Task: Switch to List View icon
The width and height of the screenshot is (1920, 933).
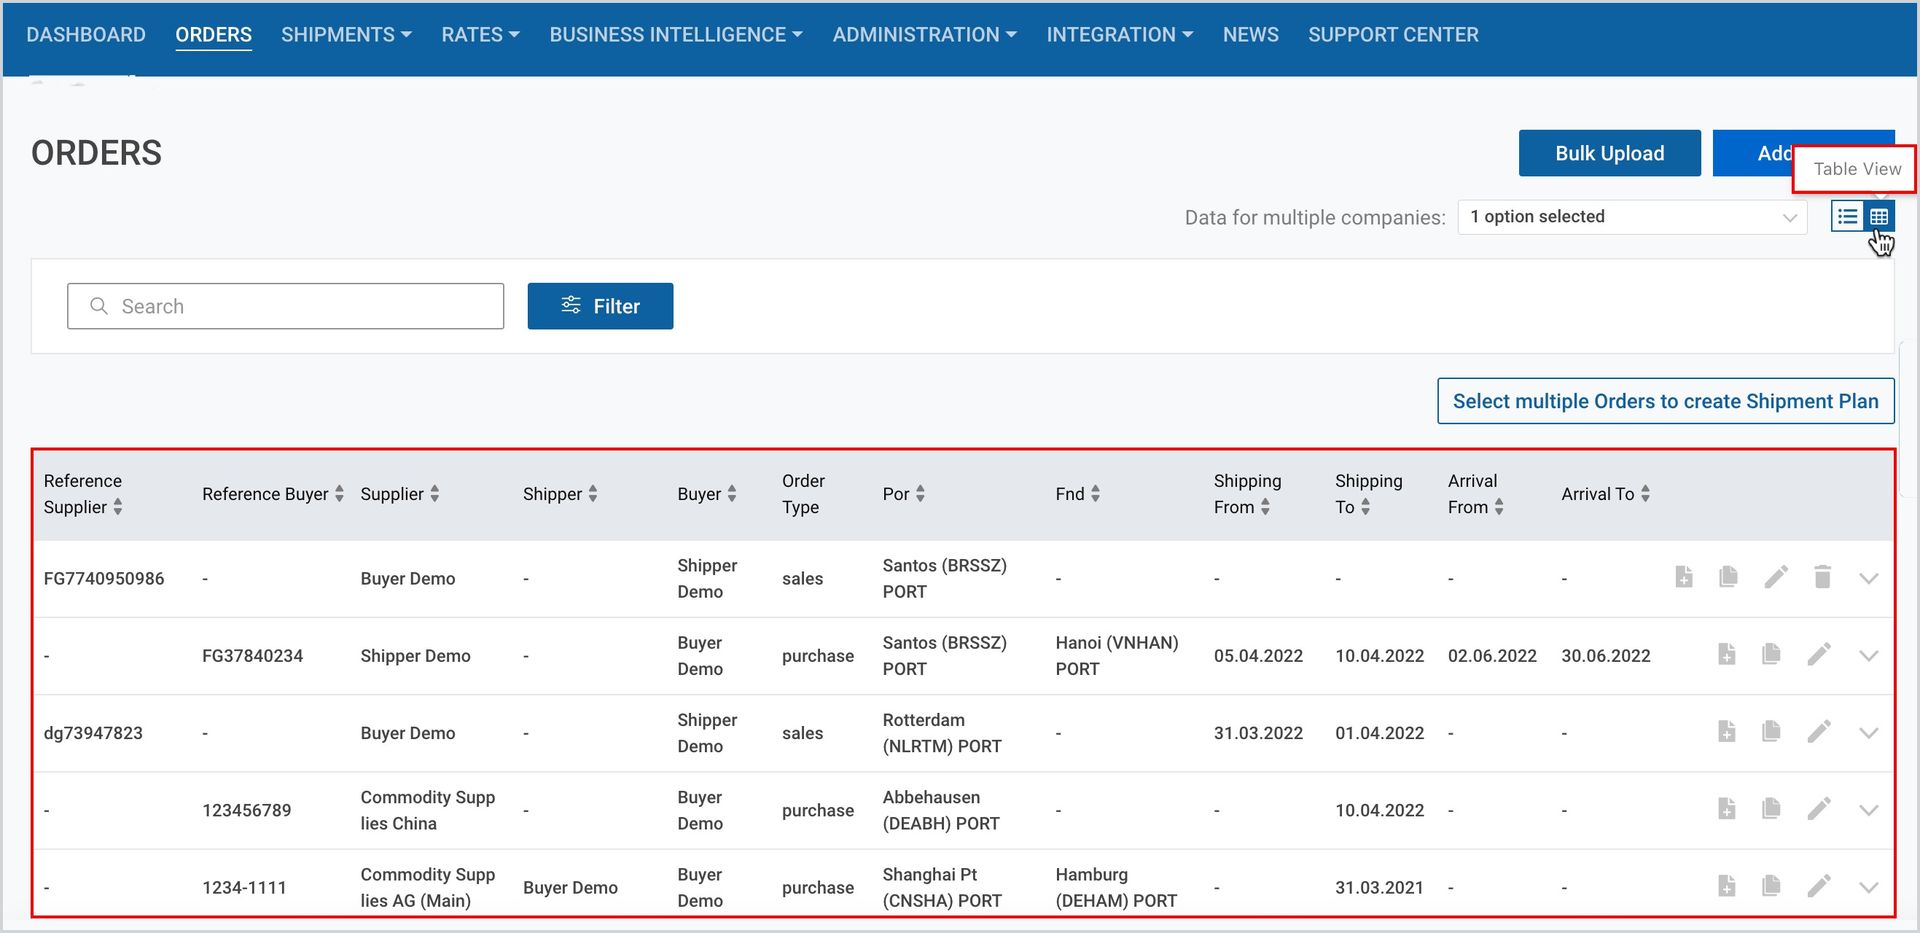Action: pyautogui.click(x=1847, y=216)
